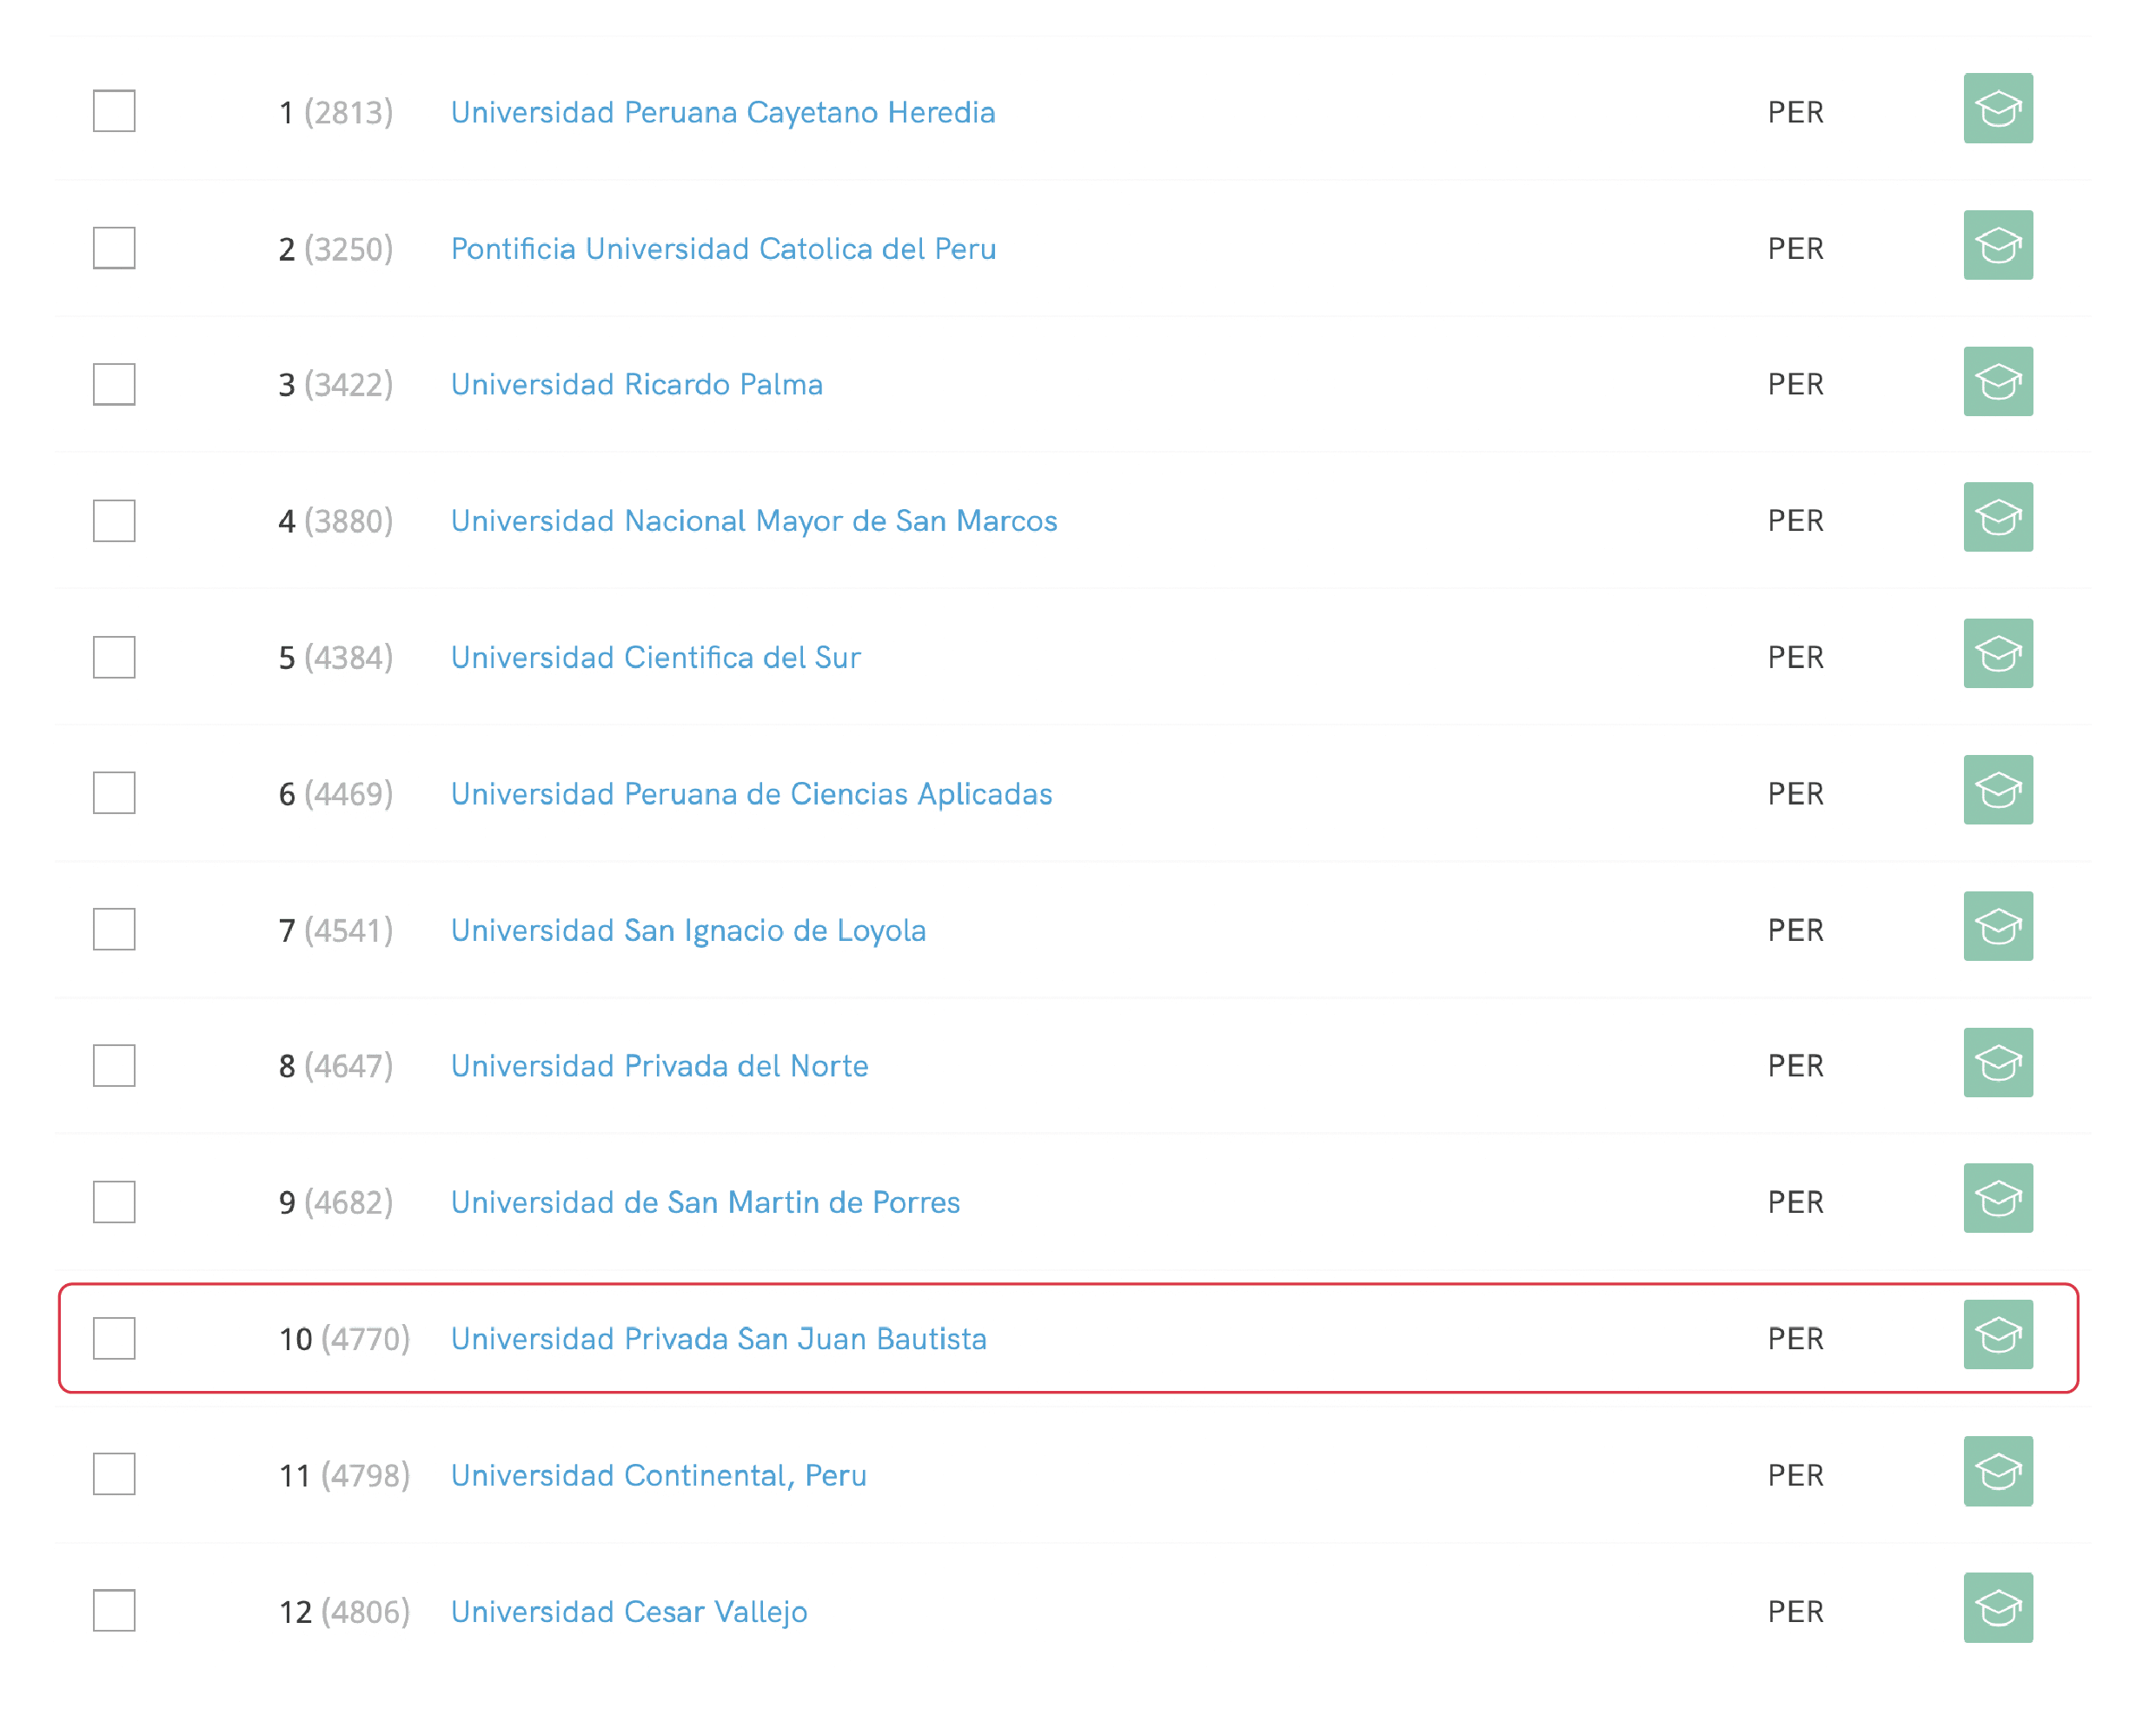This screenshot has width=2156, height=1715.
Task: Enable checkbox next to Universidad Cesar Vallejo
Action: (114, 1611)
